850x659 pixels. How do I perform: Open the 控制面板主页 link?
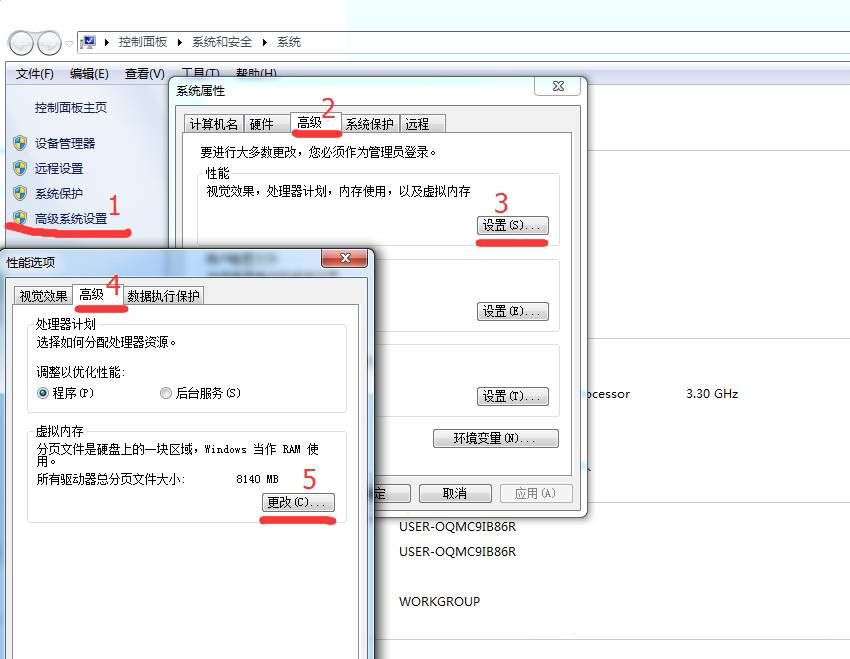click(x=70, y=108)
